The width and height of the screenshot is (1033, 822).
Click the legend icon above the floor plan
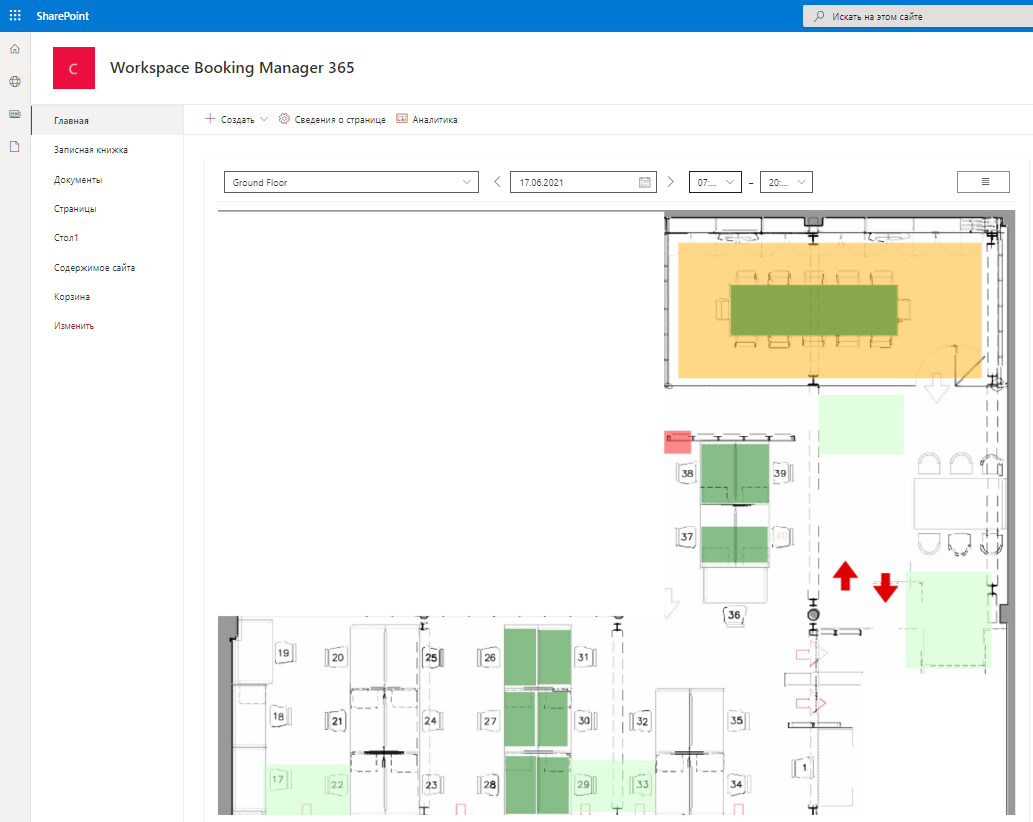pos(983,181)
